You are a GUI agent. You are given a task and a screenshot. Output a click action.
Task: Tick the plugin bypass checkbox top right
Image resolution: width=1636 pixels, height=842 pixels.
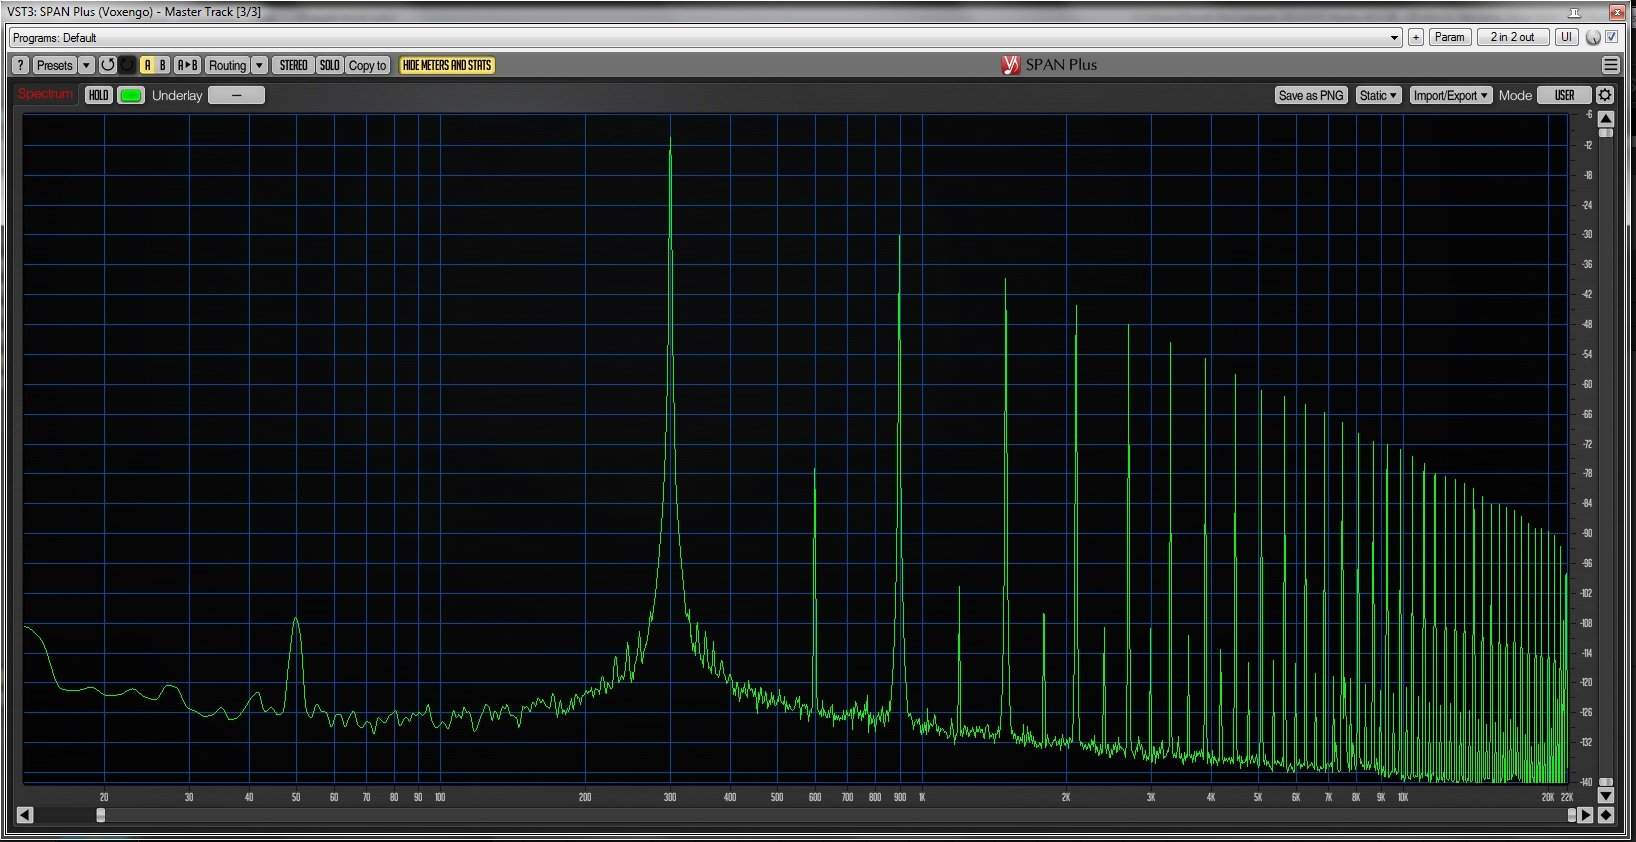pos(1611,37)
